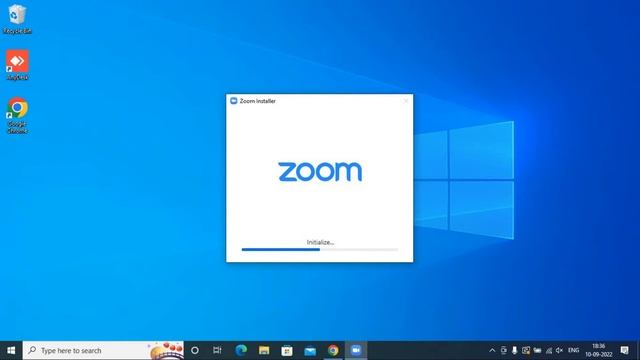
Task: Open the notification Action Center
Action: click(x=624, y=350)
